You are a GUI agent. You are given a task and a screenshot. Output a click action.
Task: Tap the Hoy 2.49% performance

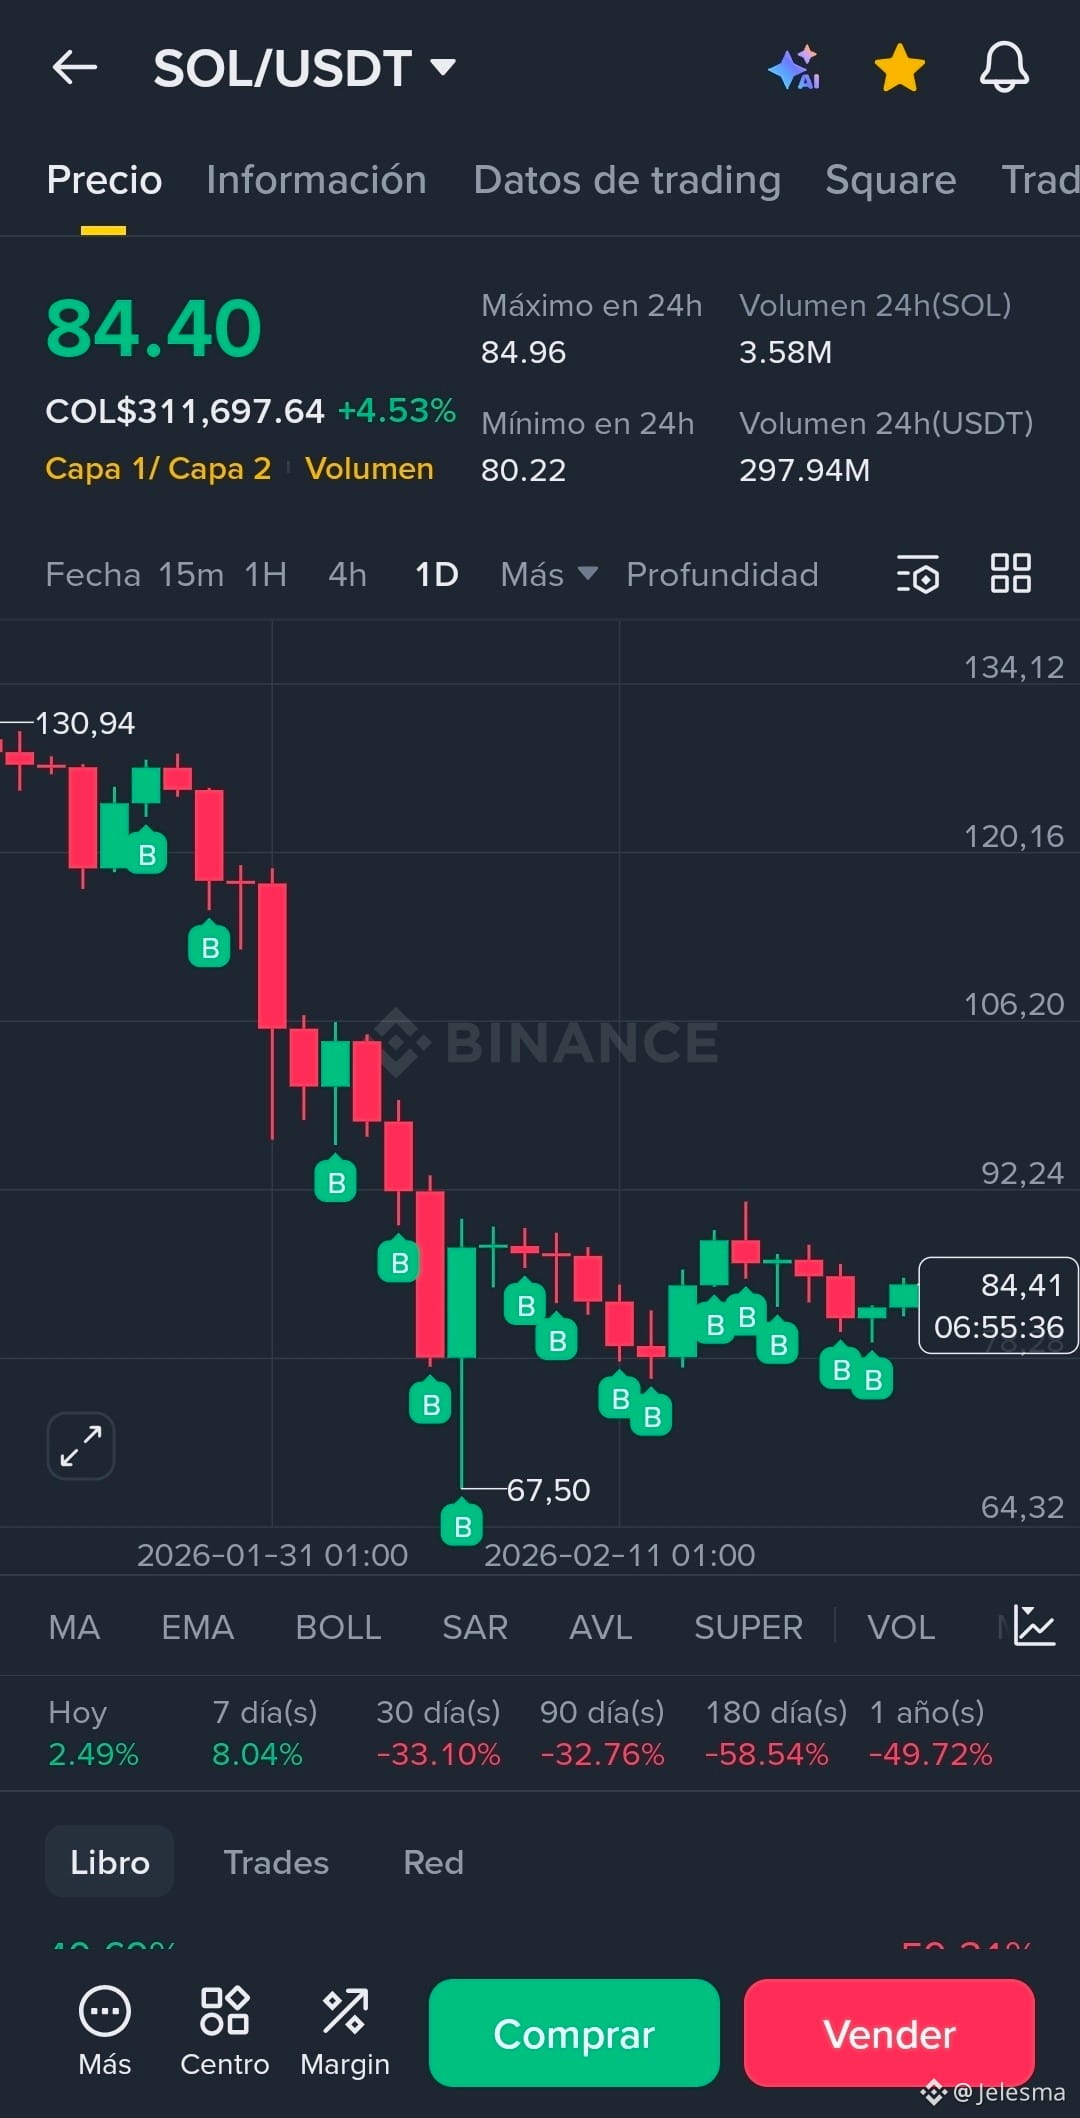click(x=93, y=1733)
